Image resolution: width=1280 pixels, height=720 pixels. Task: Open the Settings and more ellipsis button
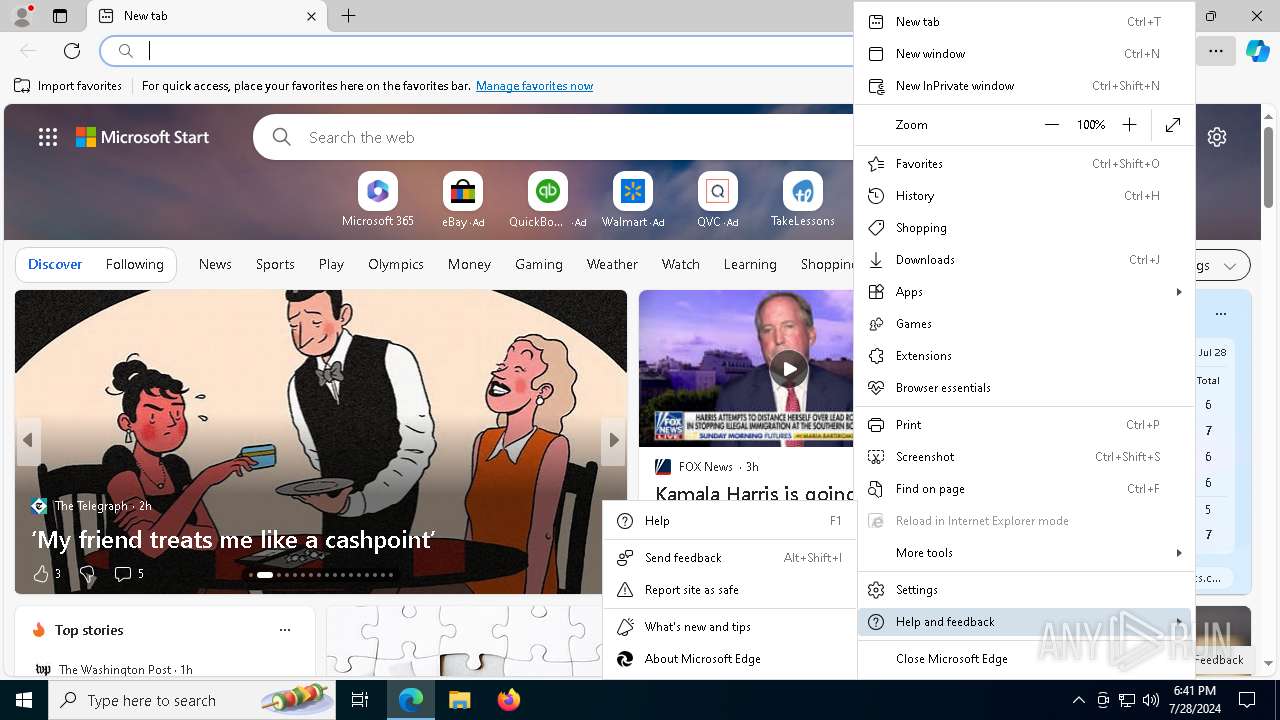(x=1216, y=51)
